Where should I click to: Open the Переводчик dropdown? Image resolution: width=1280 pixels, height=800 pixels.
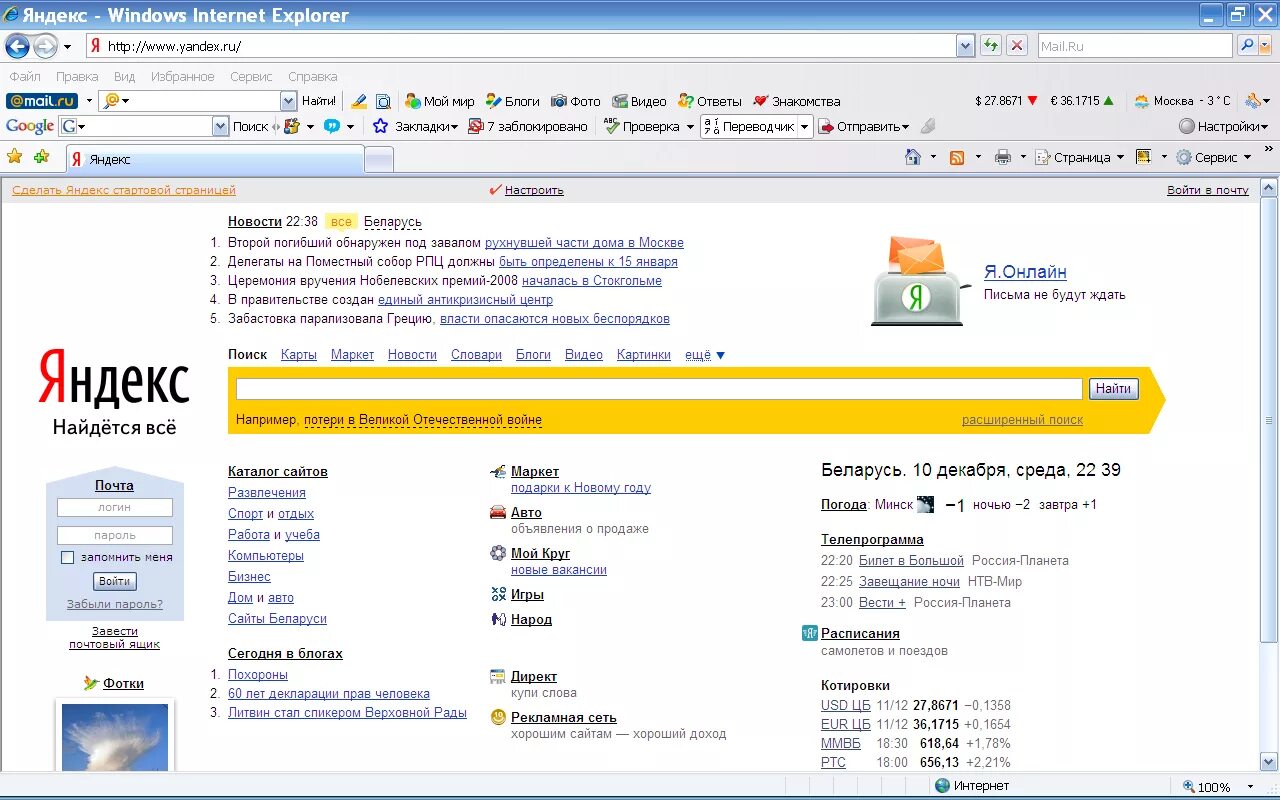[x=803, y=127]
